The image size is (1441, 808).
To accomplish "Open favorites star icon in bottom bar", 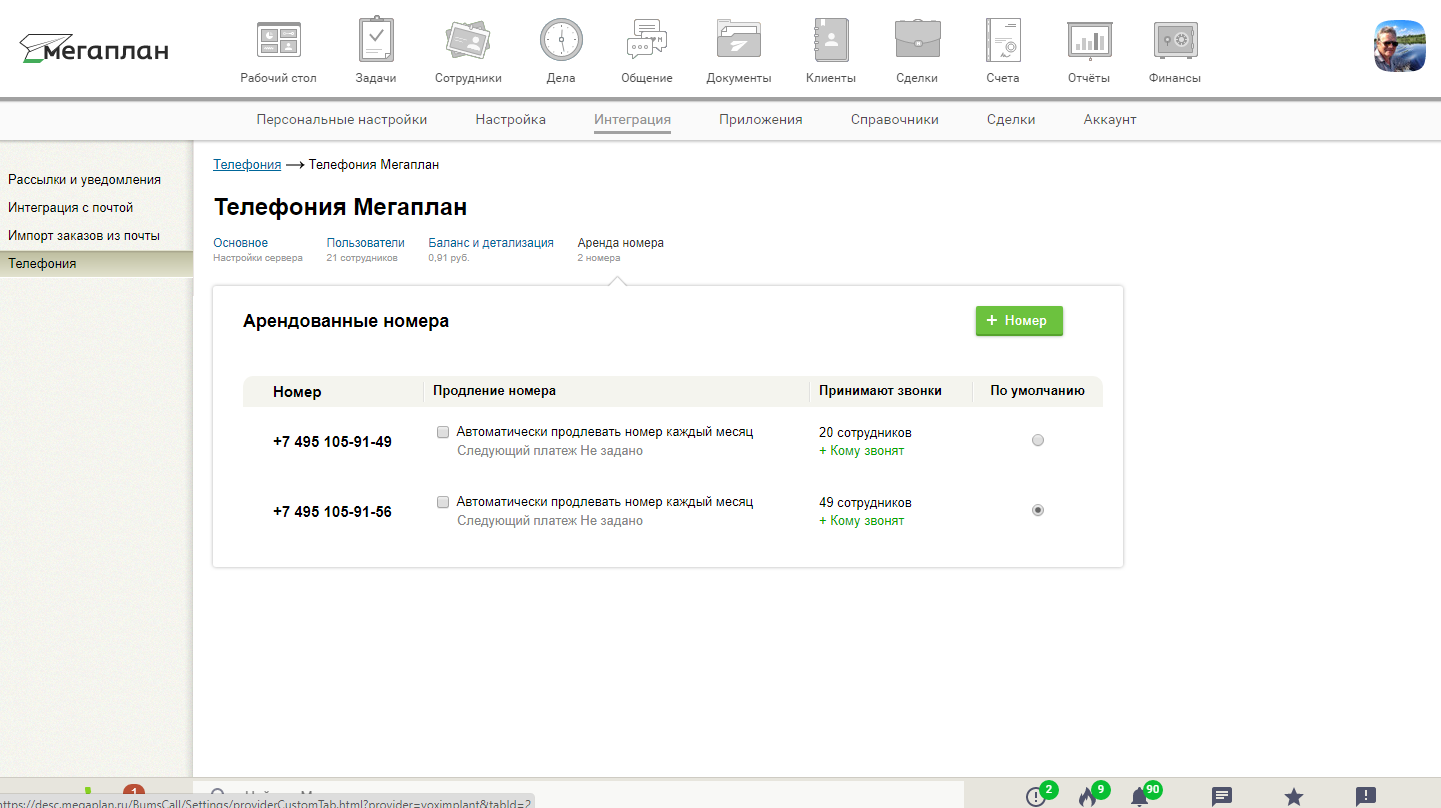I will pos(1293,797).
